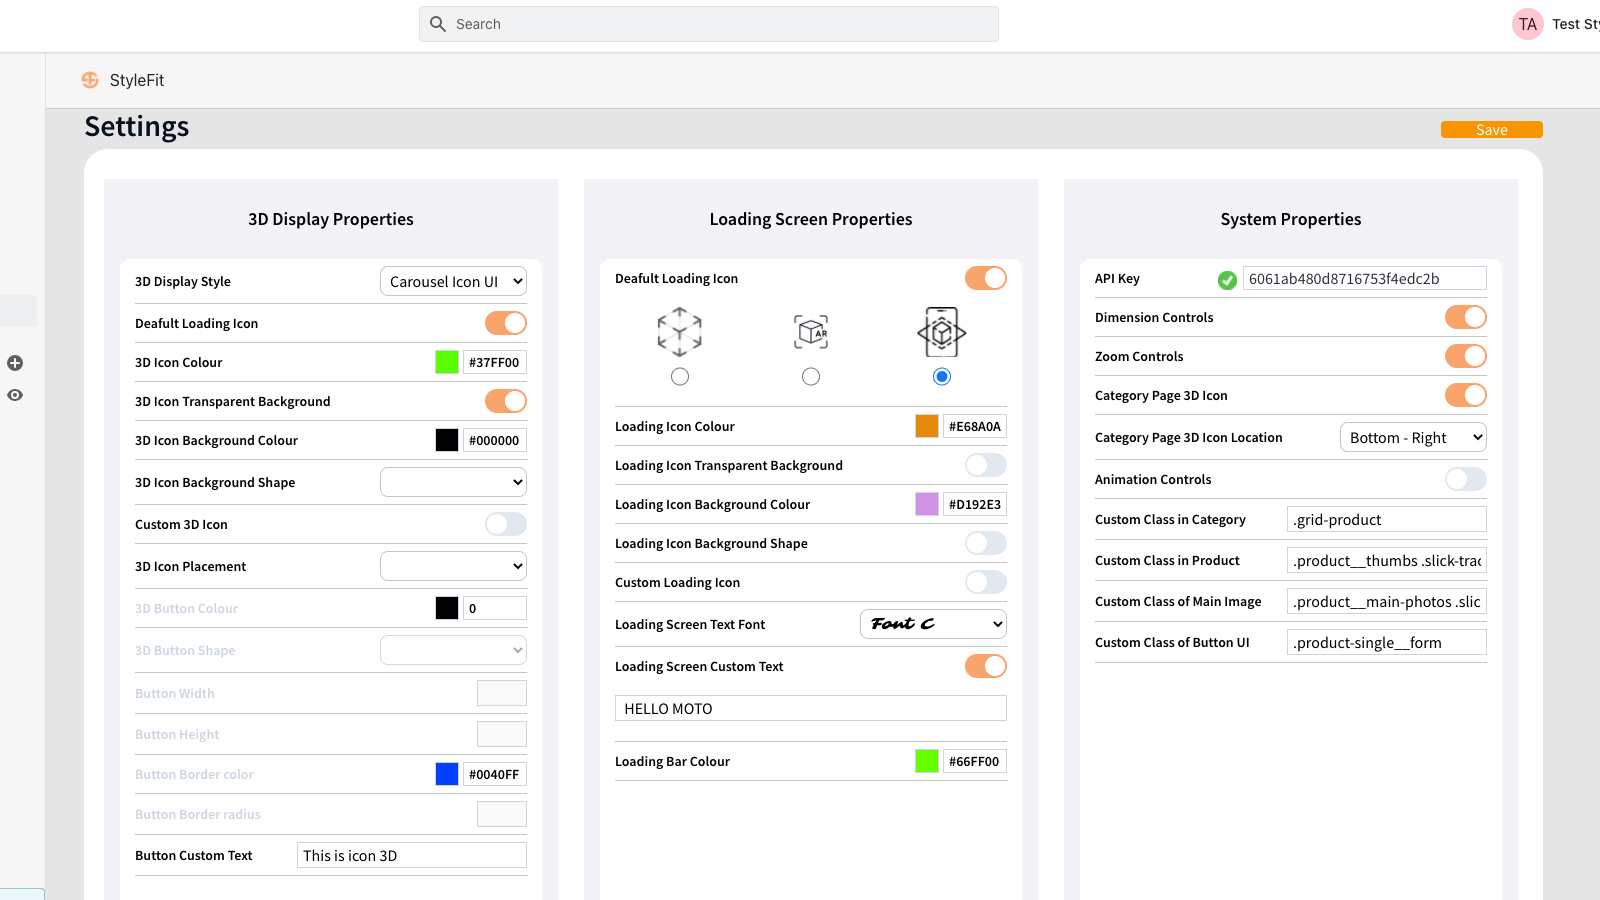Click the plus icon in left sidebar
The width and height of the screenshot is (1600, 900).
15,363
